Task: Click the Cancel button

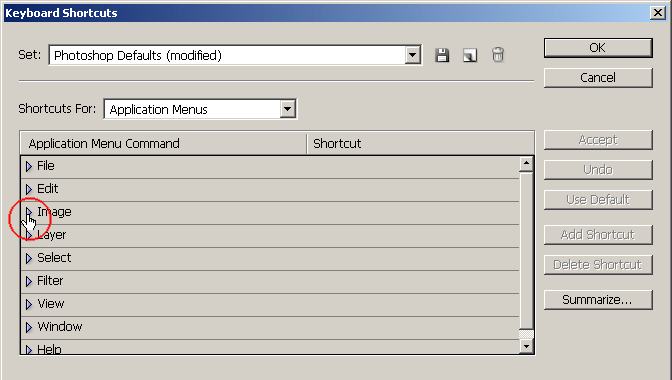Action: click(598, 78)
